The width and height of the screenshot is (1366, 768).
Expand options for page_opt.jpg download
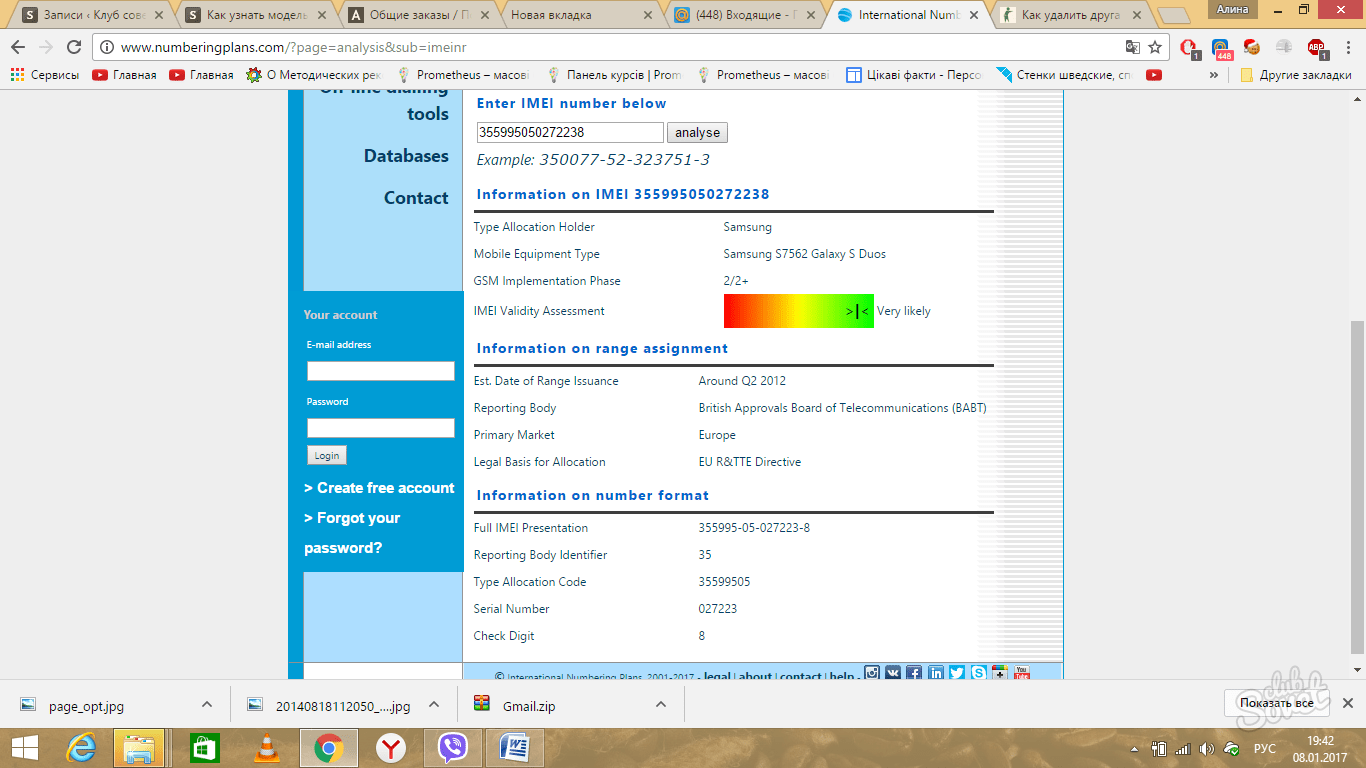[x=206, y=705]
